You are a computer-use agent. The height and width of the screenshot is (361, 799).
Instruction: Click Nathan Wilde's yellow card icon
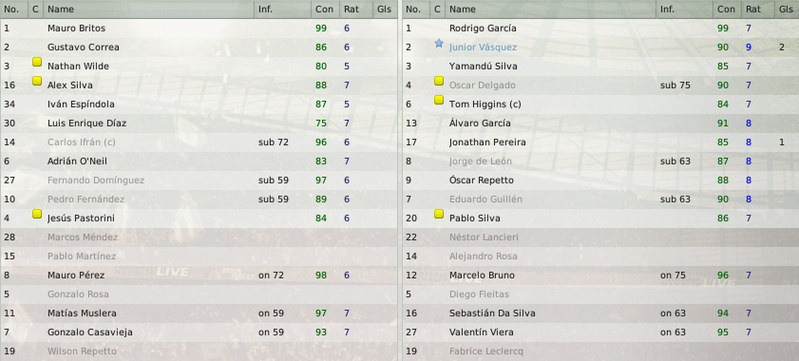click(x=37, y=62)
